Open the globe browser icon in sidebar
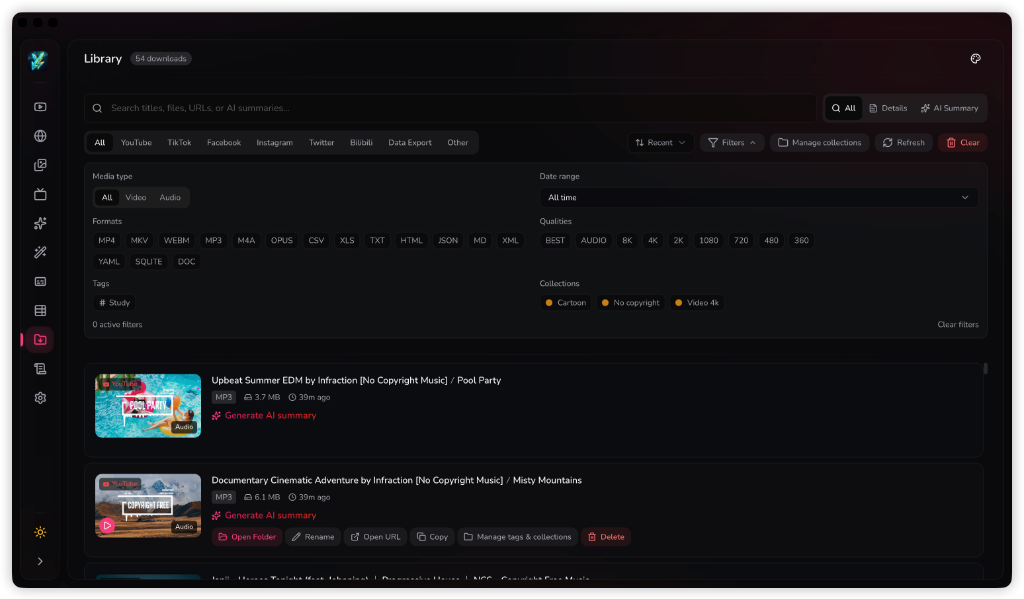This screenshot has width=1024, height=599. coord(40,136)
